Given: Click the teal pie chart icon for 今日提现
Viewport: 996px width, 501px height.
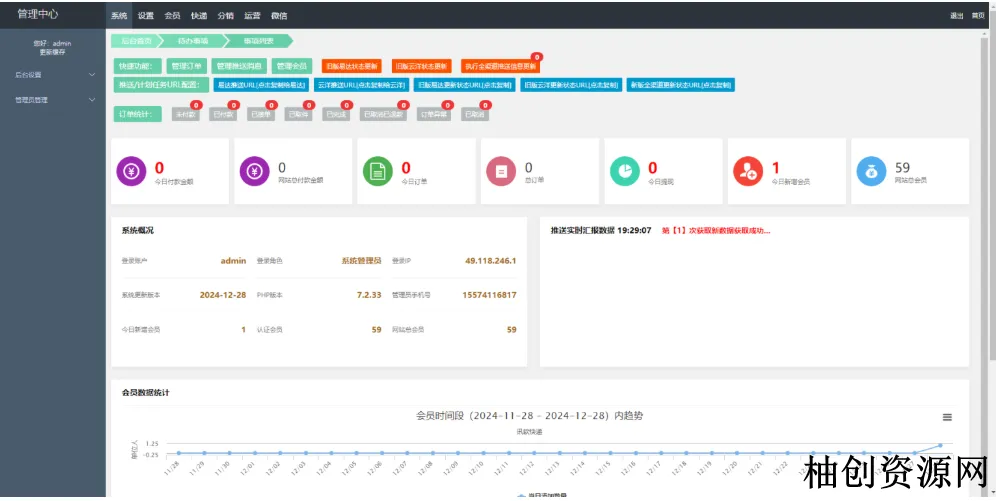Looking at the screenshot, I should click(x=625, y=172).
